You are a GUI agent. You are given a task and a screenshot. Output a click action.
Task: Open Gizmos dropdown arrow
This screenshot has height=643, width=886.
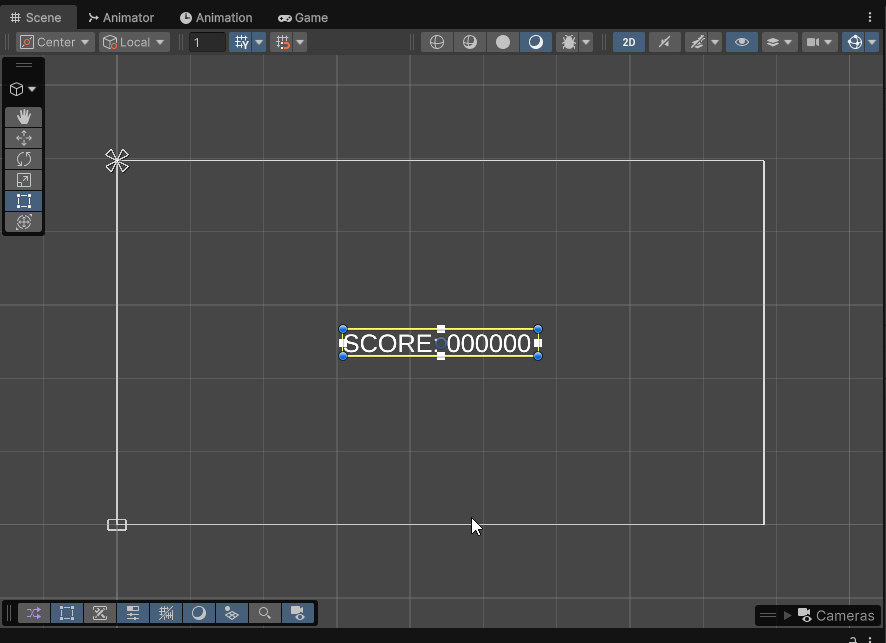coord(872,42)
